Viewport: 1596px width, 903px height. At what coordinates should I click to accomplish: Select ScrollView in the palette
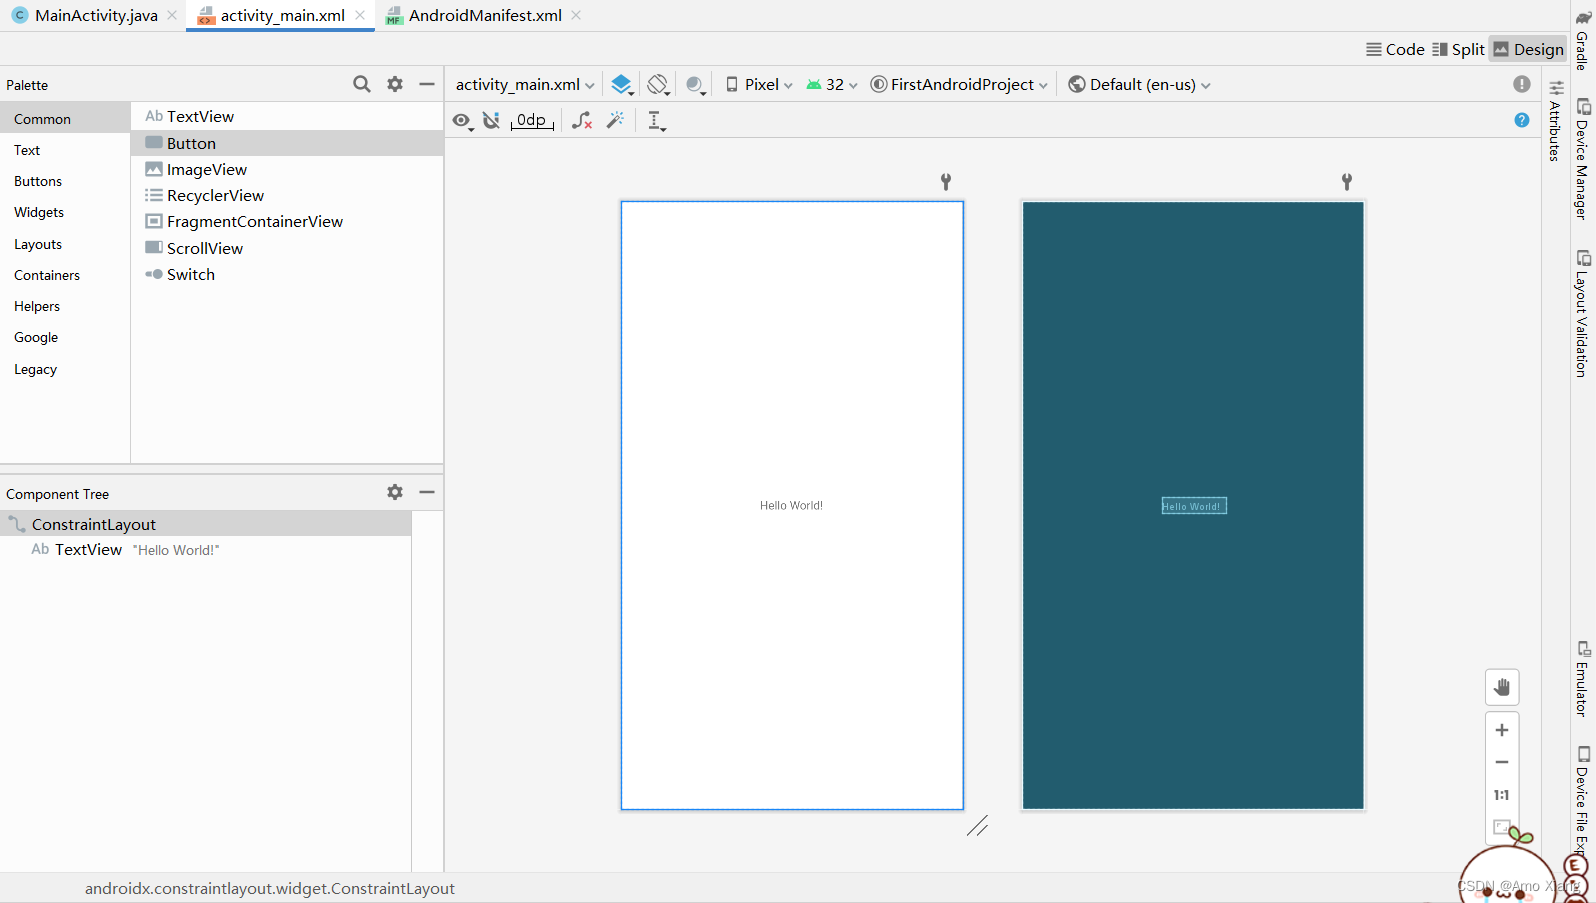tap(287, 248)
